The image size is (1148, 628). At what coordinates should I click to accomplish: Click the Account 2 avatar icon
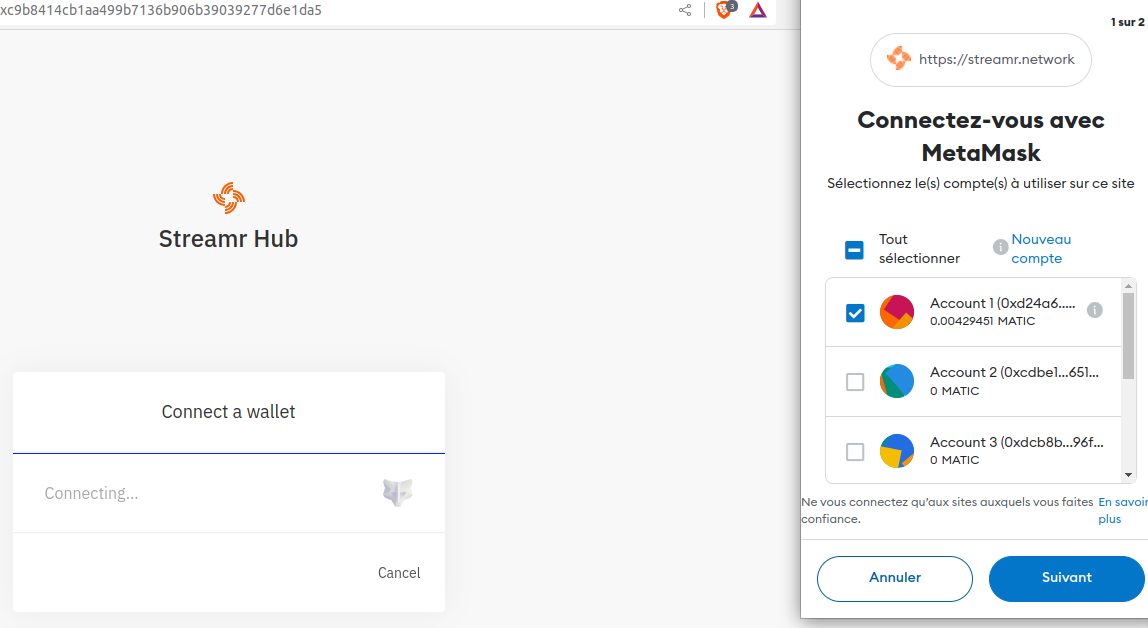897,381
